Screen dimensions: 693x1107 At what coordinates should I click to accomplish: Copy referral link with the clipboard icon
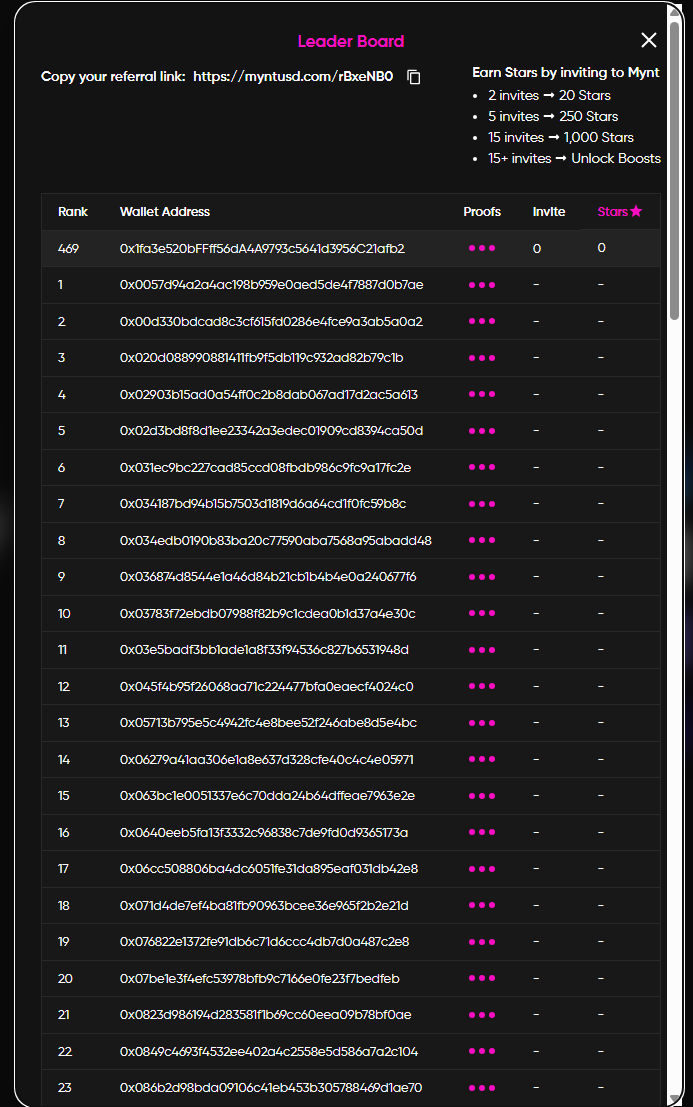[414, 77]
